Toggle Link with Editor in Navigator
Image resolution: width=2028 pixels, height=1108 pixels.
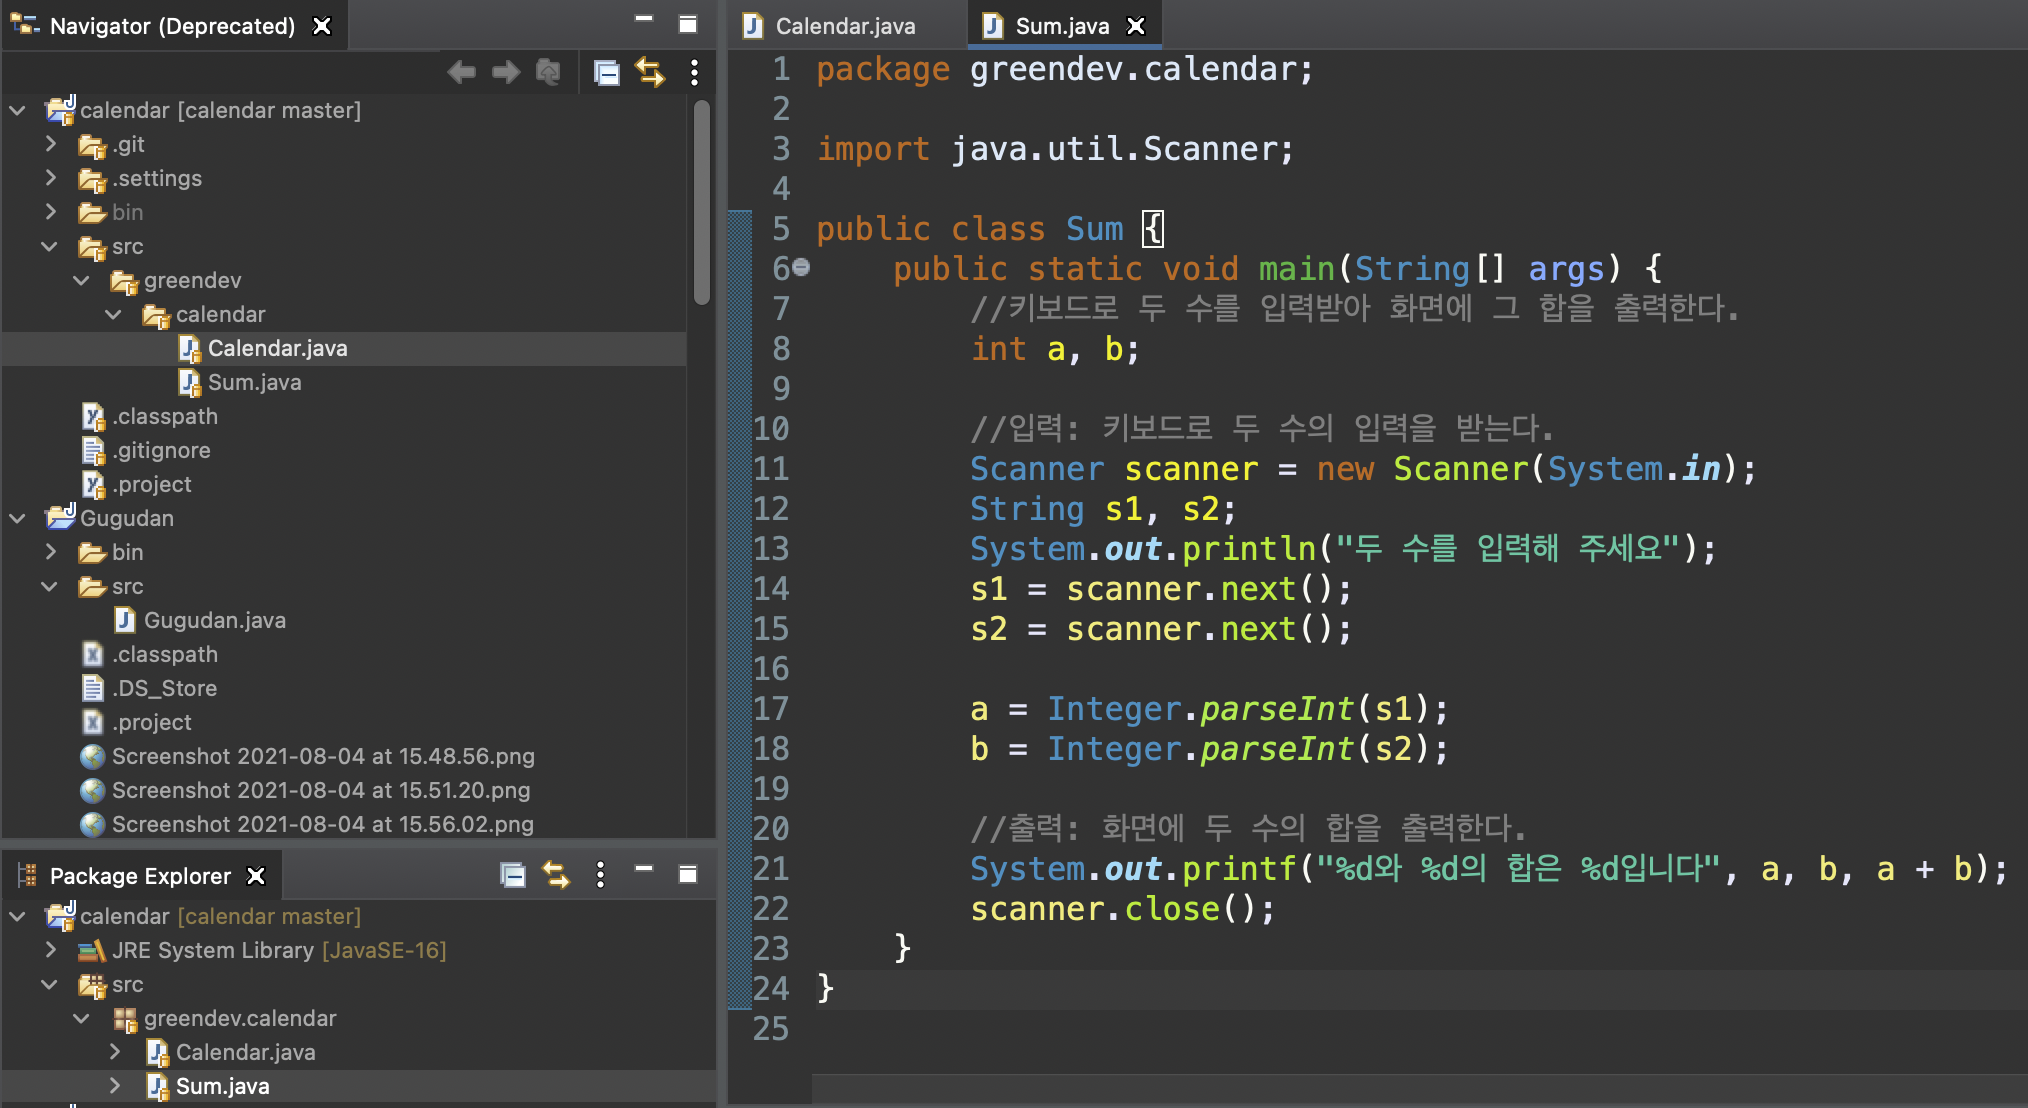point(650,72)
